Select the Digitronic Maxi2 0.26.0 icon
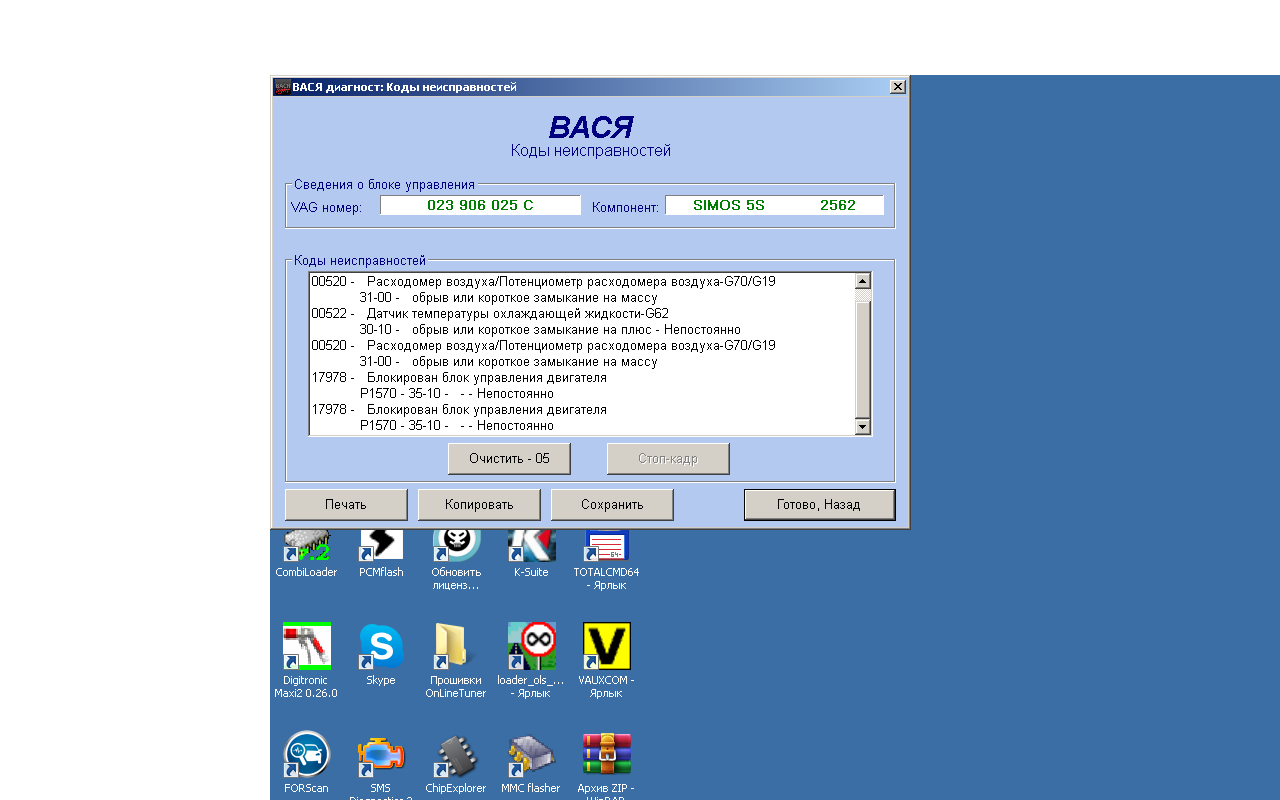 [x=306, y=648]
